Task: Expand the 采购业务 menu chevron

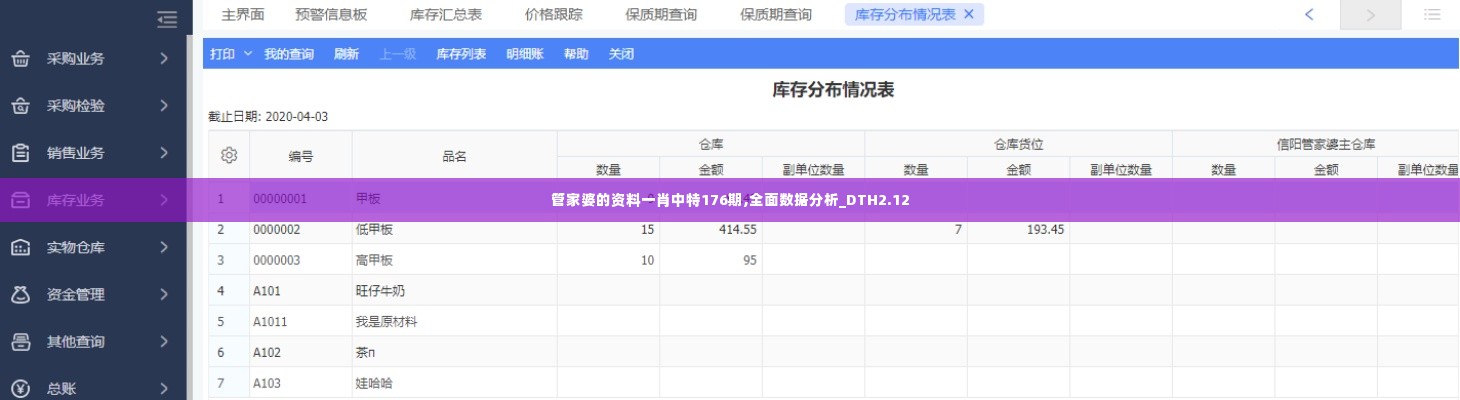Action: coord(164,59)
